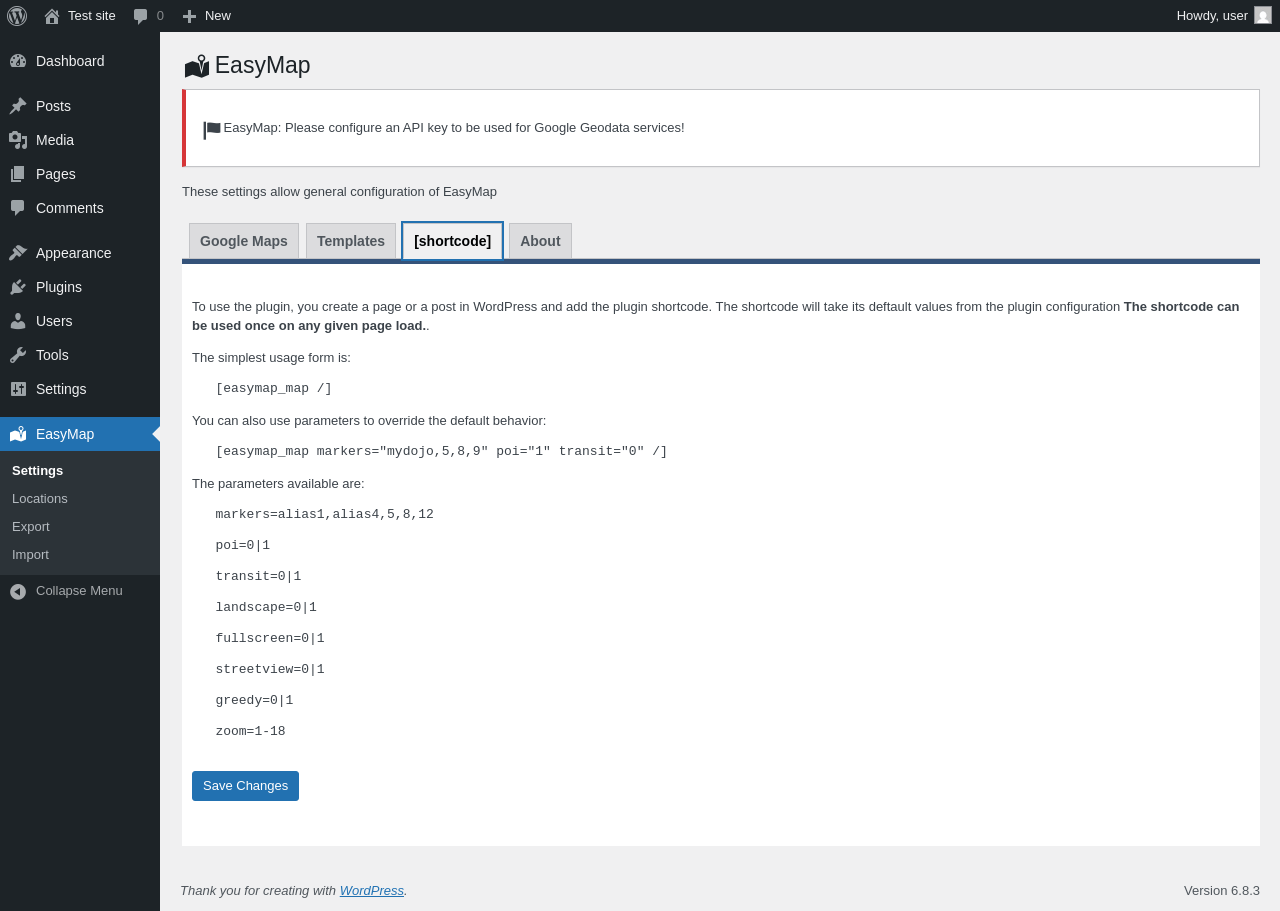
Task: Add new content via New button
Action: pyautogui.click(x=207, y=16)
